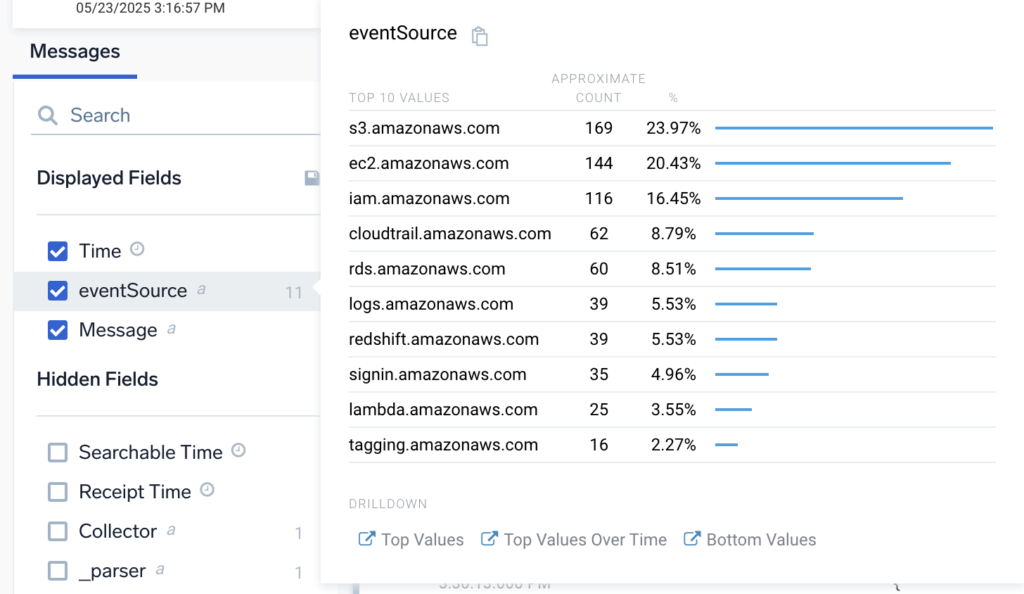Switch to the Messages tab
1024x594 pixels.
[74, 51]
